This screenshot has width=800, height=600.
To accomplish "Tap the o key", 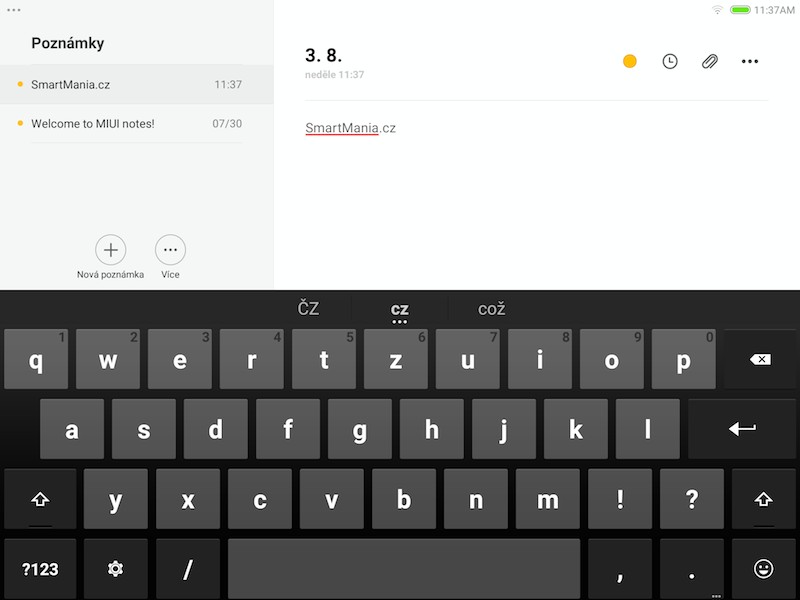I will [x=612, y=360].
